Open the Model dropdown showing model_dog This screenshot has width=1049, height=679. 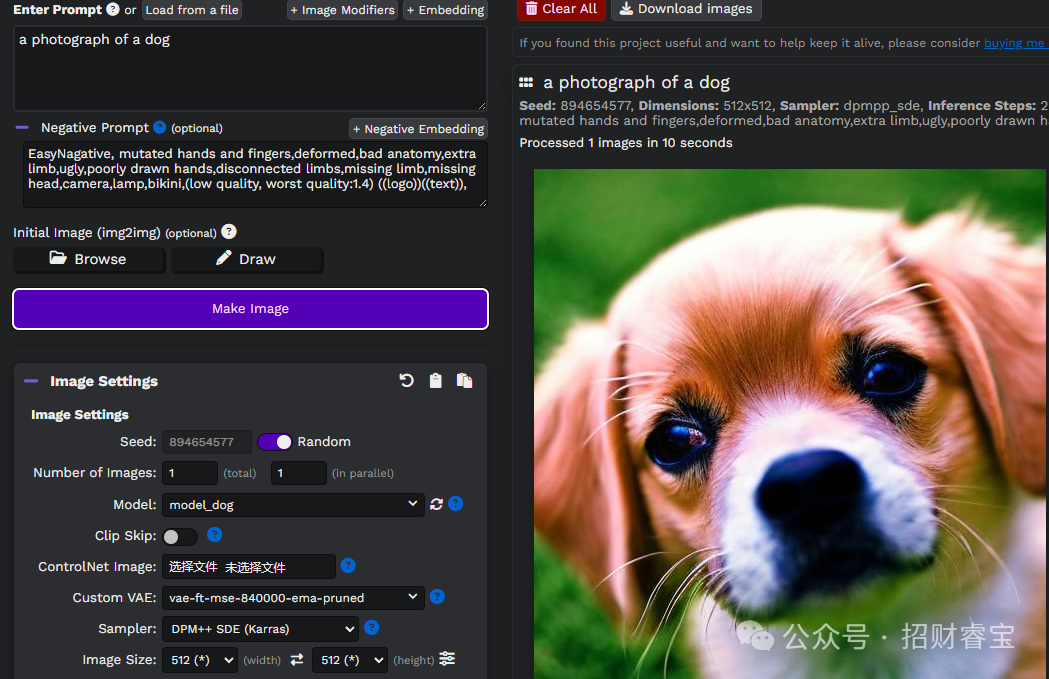click(293, 504)
